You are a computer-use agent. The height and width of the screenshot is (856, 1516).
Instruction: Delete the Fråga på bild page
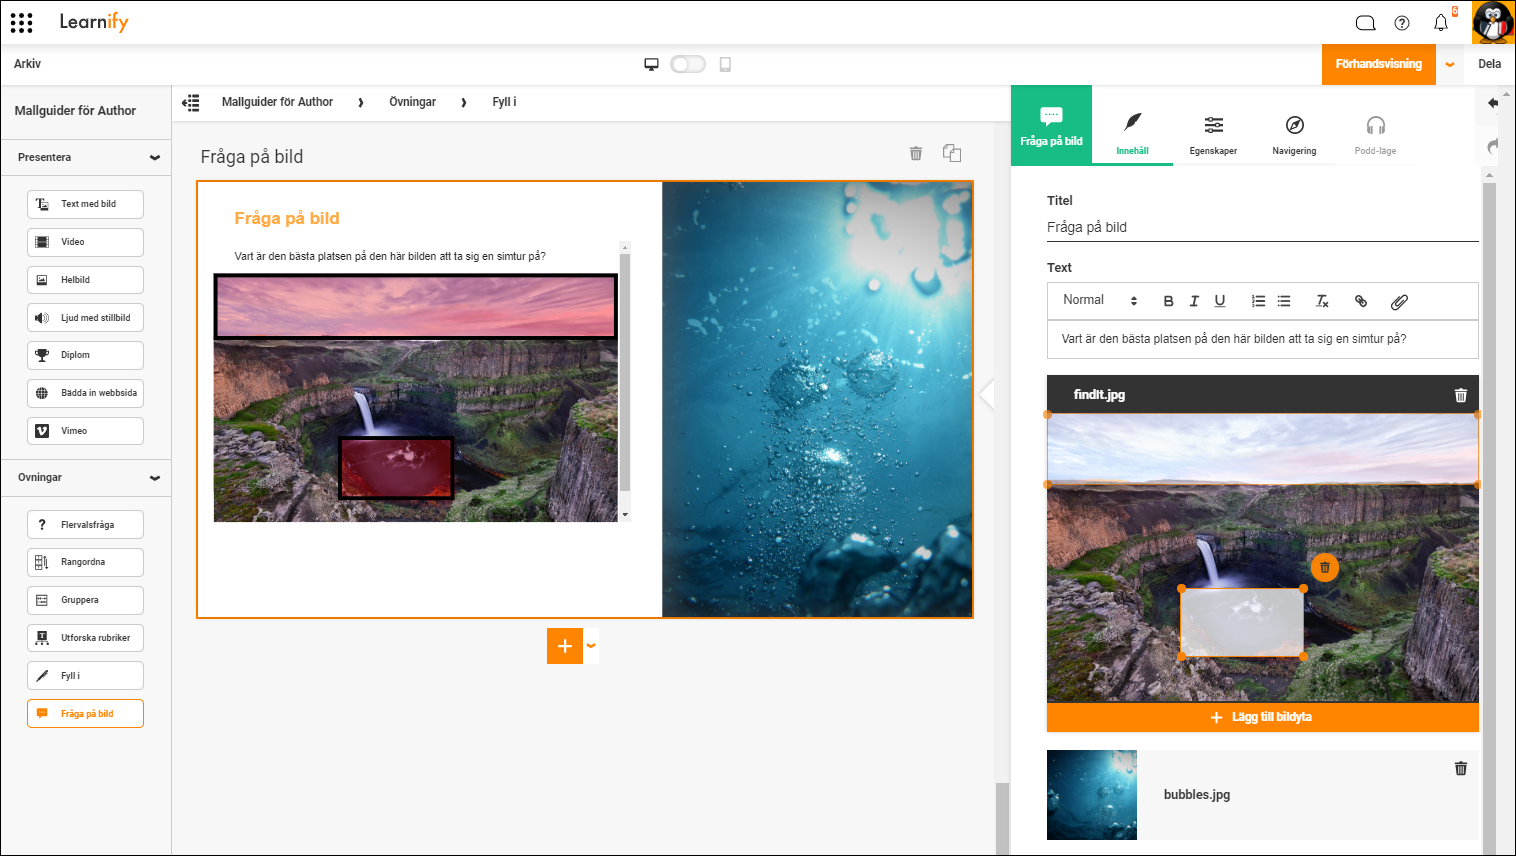click(915, 153)
